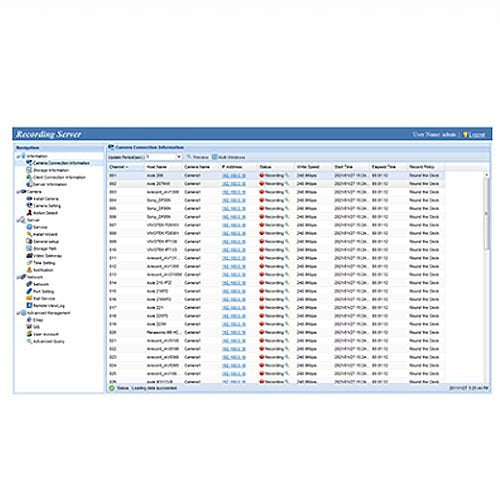Click the Logout link in header
Screen dimensions: 500x500
click(477, 135)
